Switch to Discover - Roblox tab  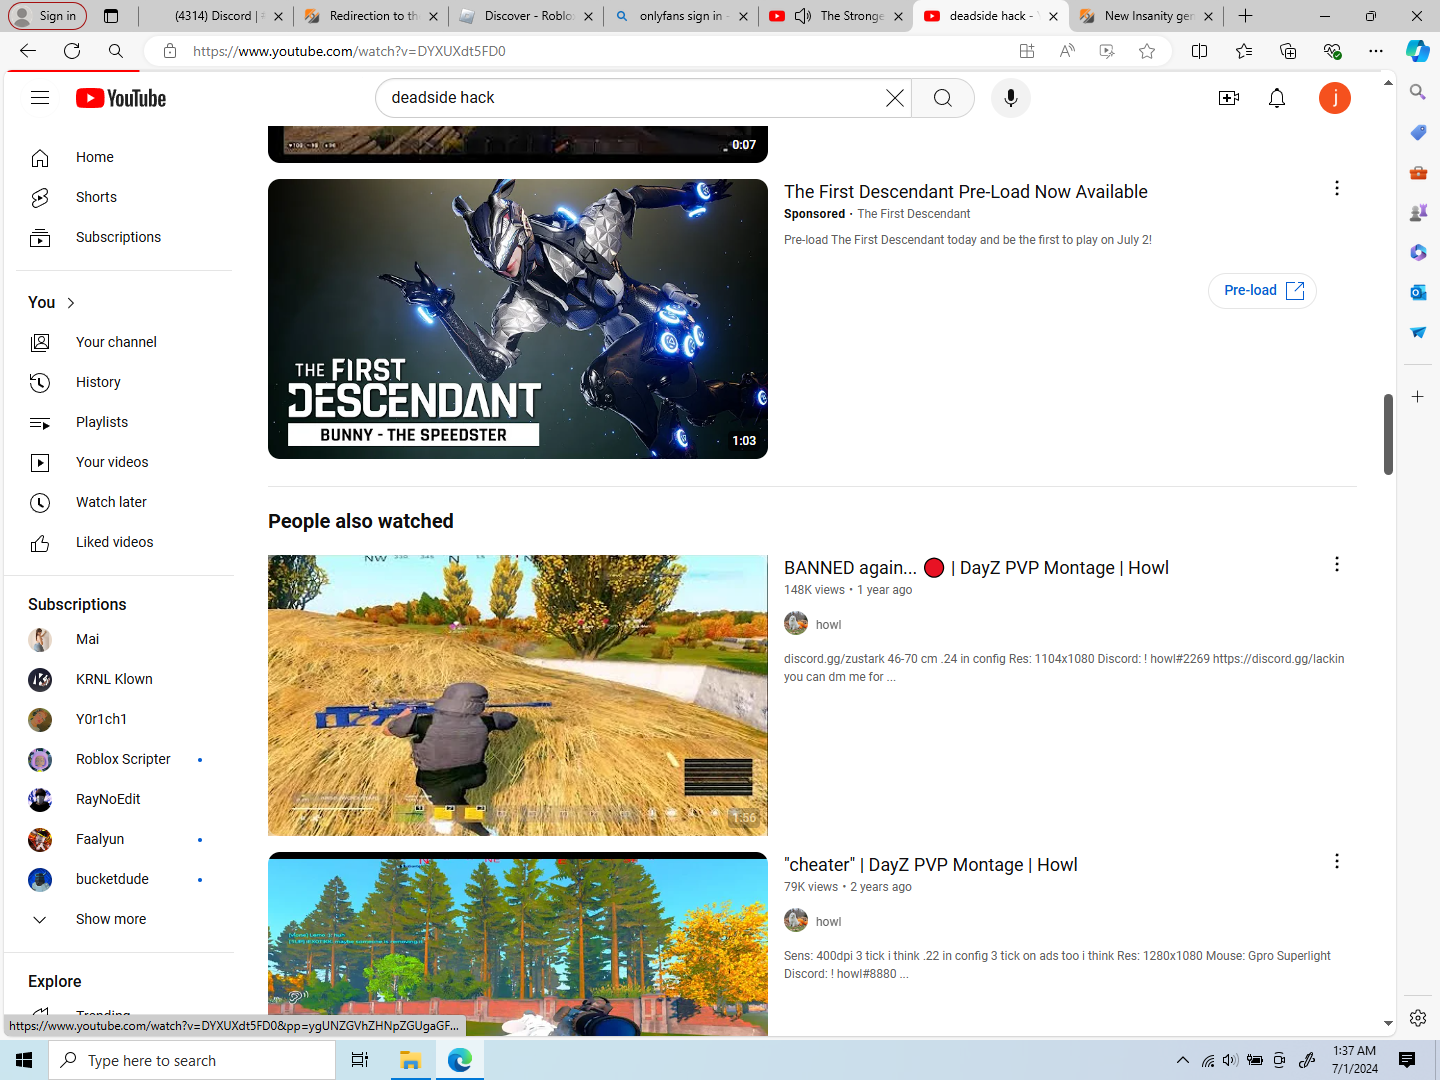[525, 16]
